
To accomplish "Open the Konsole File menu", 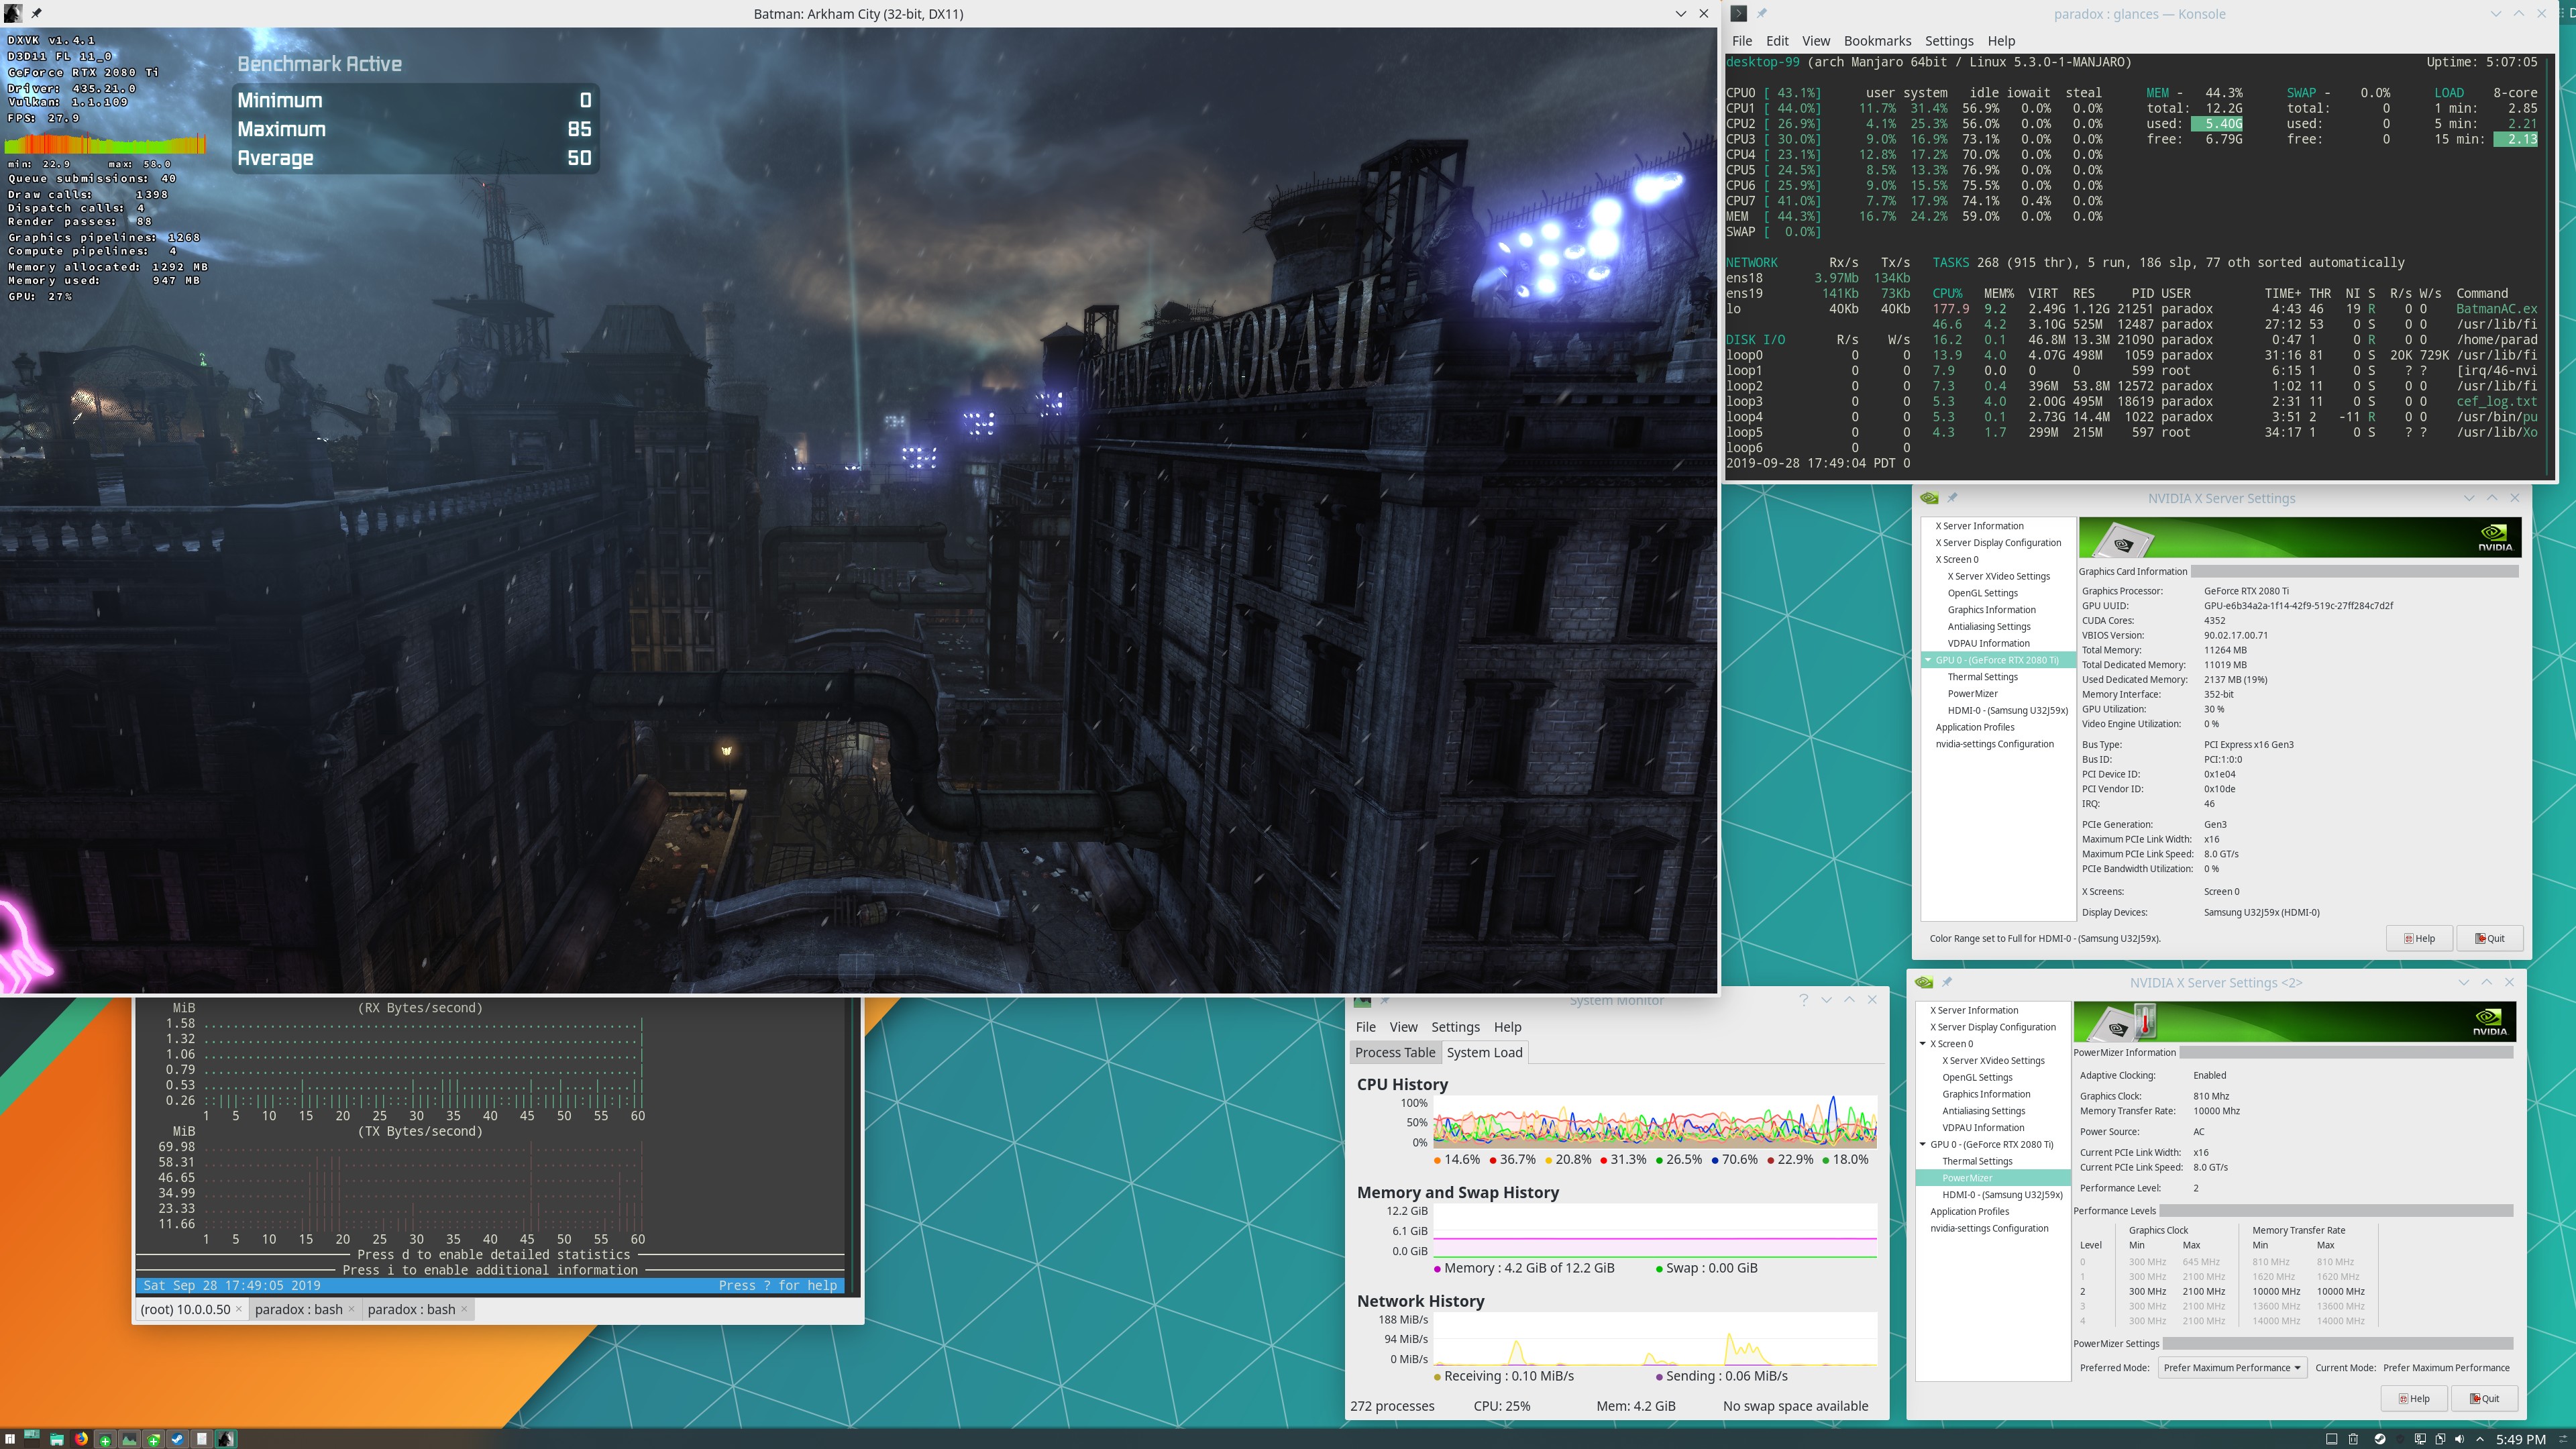I will 1742,41.
